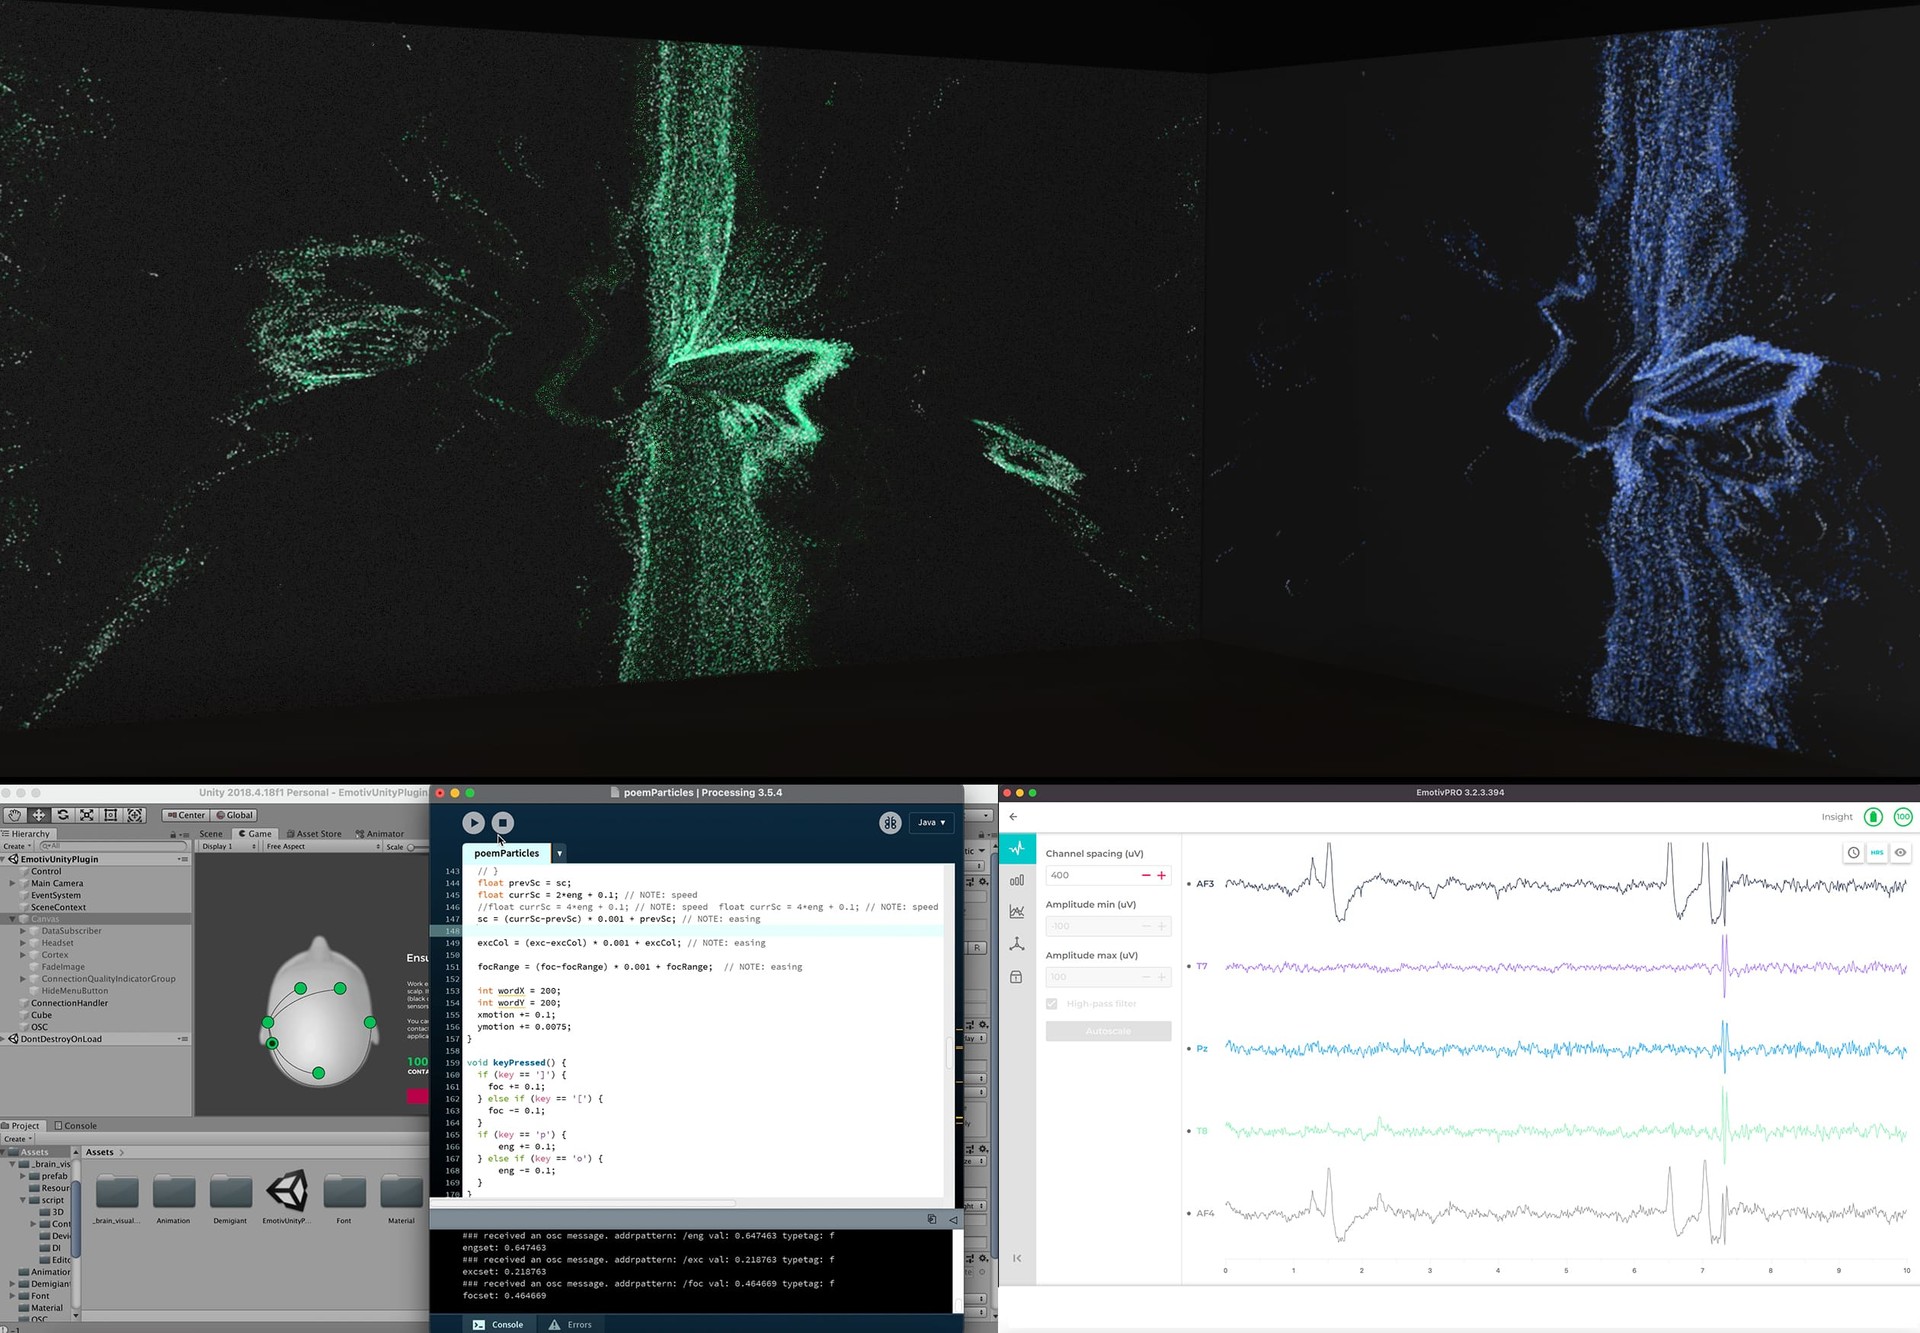Expand the DataSubscriber hierarchy item

point(23,931)
